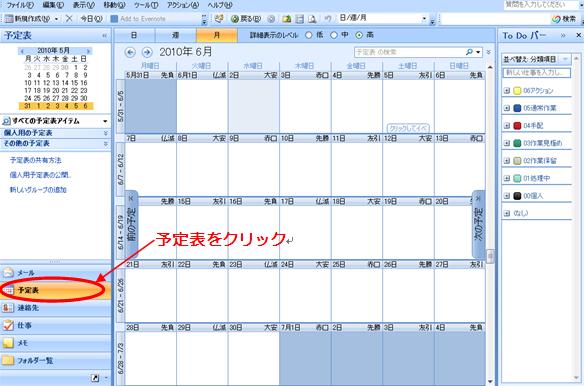This screenshot has height=386, width=584.
Task: Click the 01処理中 light green swatch
Action: [x=517, y=178]
